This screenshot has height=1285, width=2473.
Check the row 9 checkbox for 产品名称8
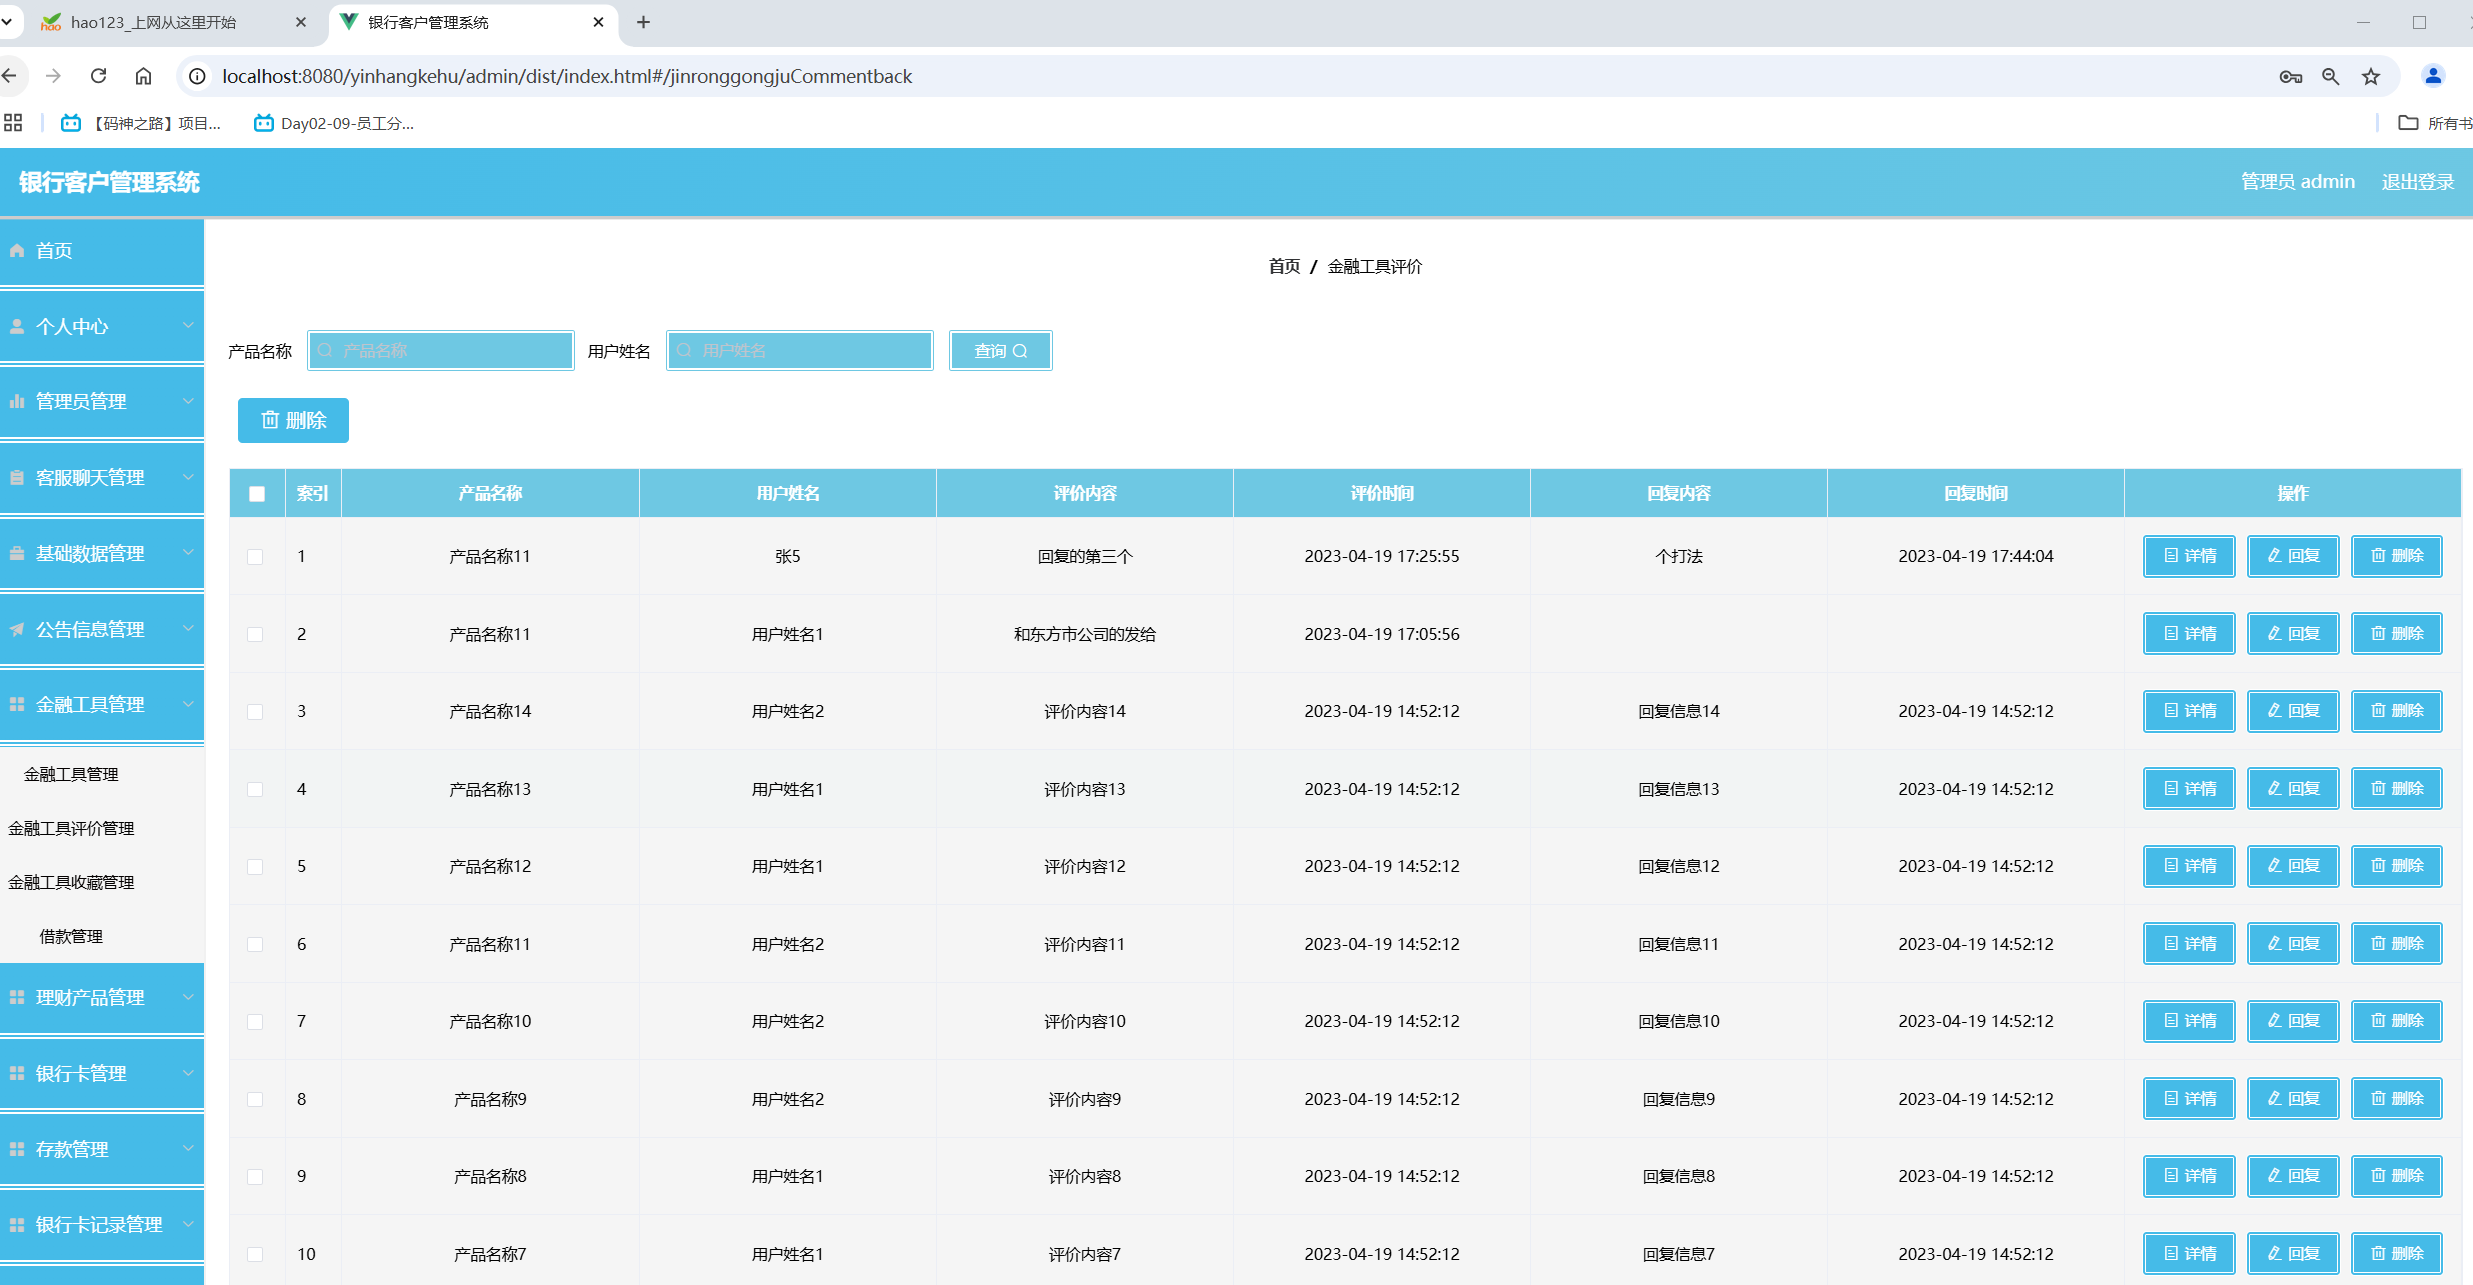coord(255,1177)
